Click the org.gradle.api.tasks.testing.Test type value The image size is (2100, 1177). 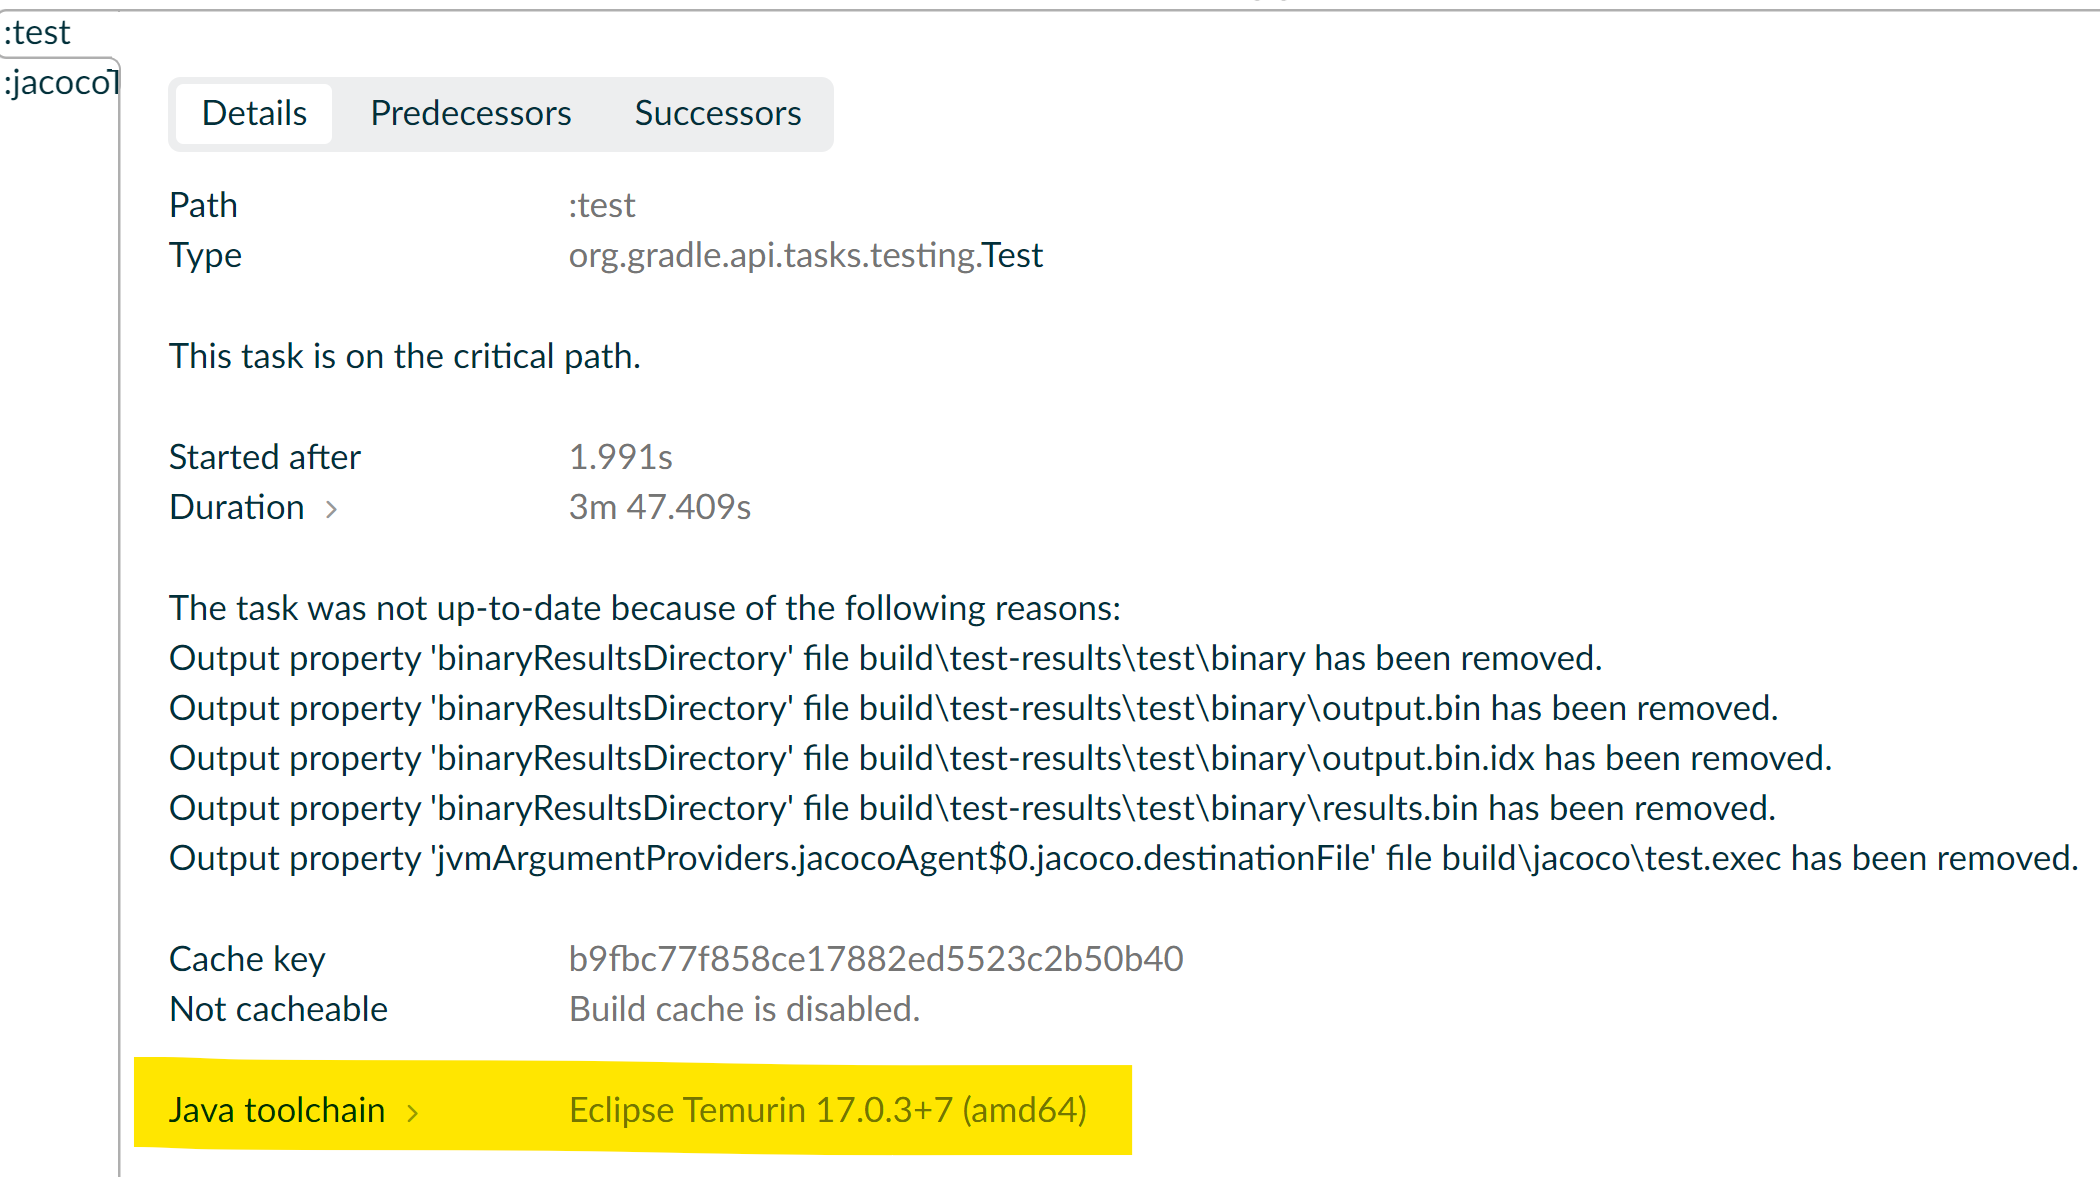(805, 255)
